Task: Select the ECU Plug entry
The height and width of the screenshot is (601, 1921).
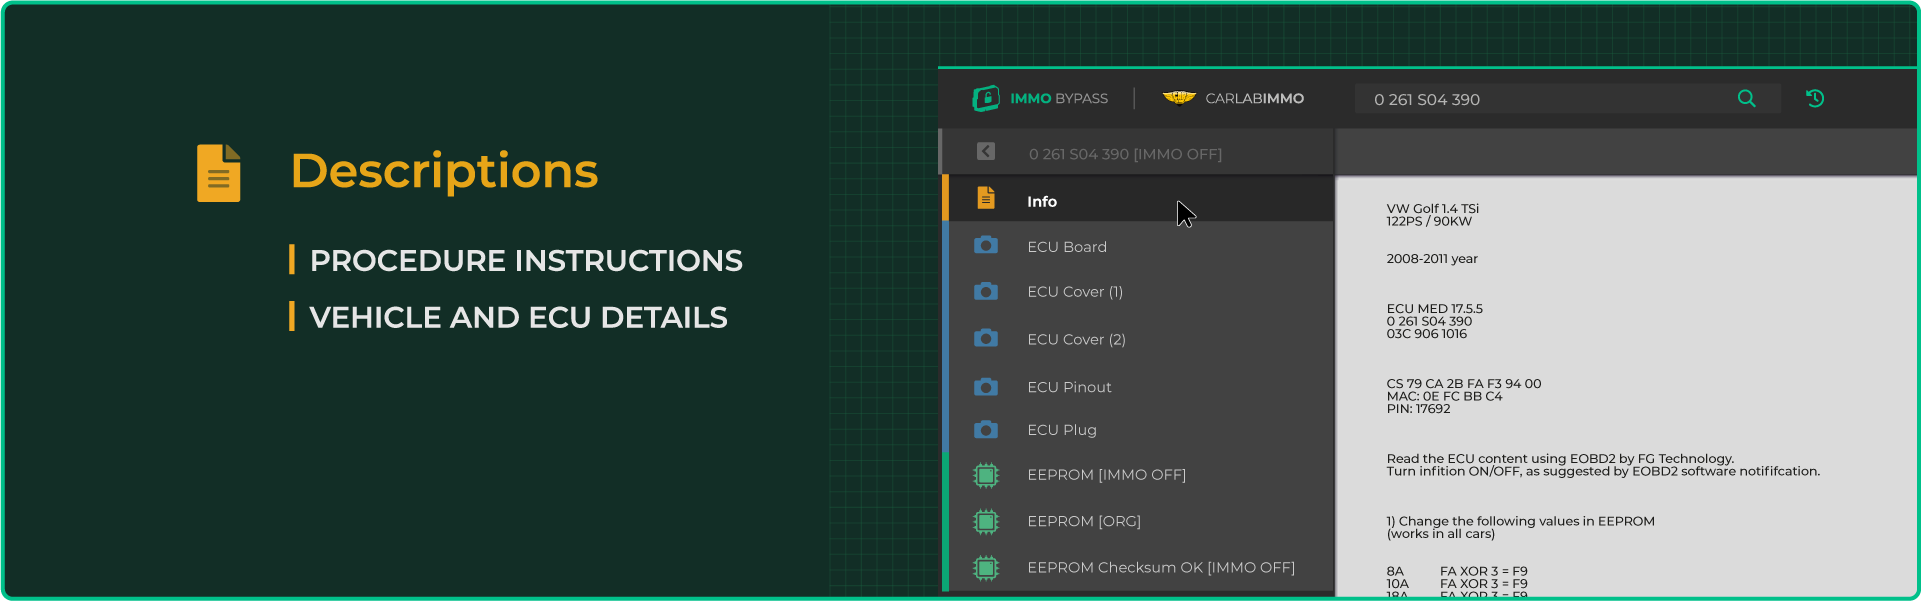Action: point(1062,430)
